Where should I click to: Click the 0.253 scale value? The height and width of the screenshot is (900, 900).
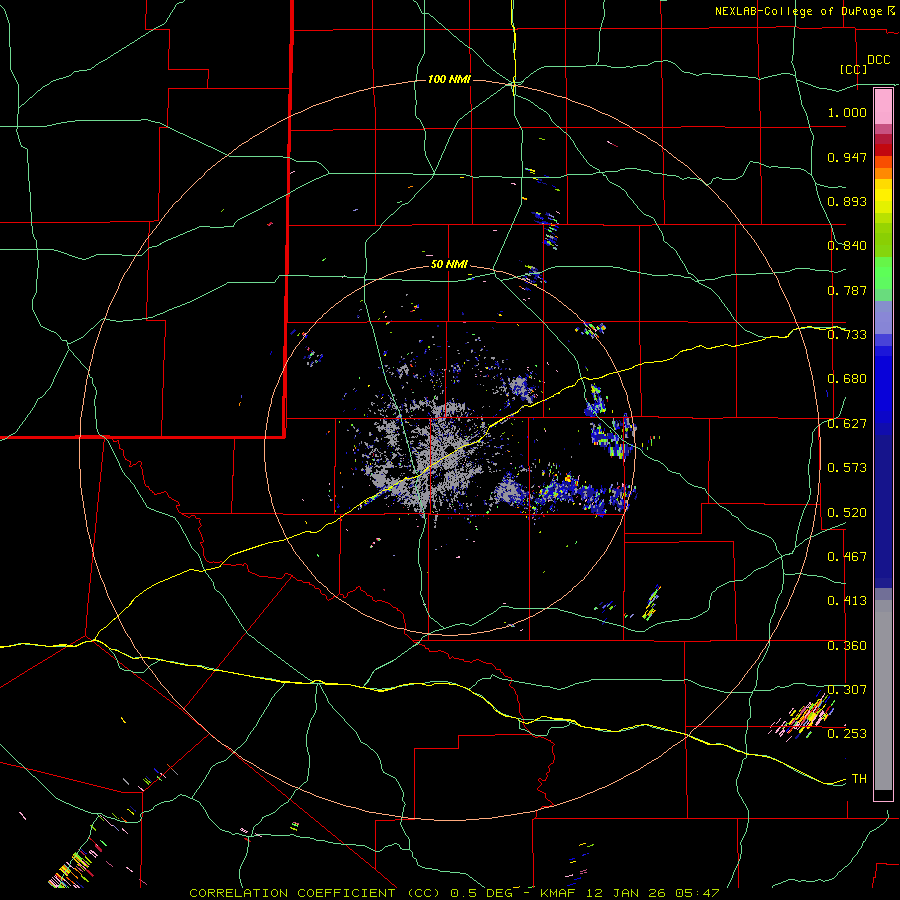[847, 734]
